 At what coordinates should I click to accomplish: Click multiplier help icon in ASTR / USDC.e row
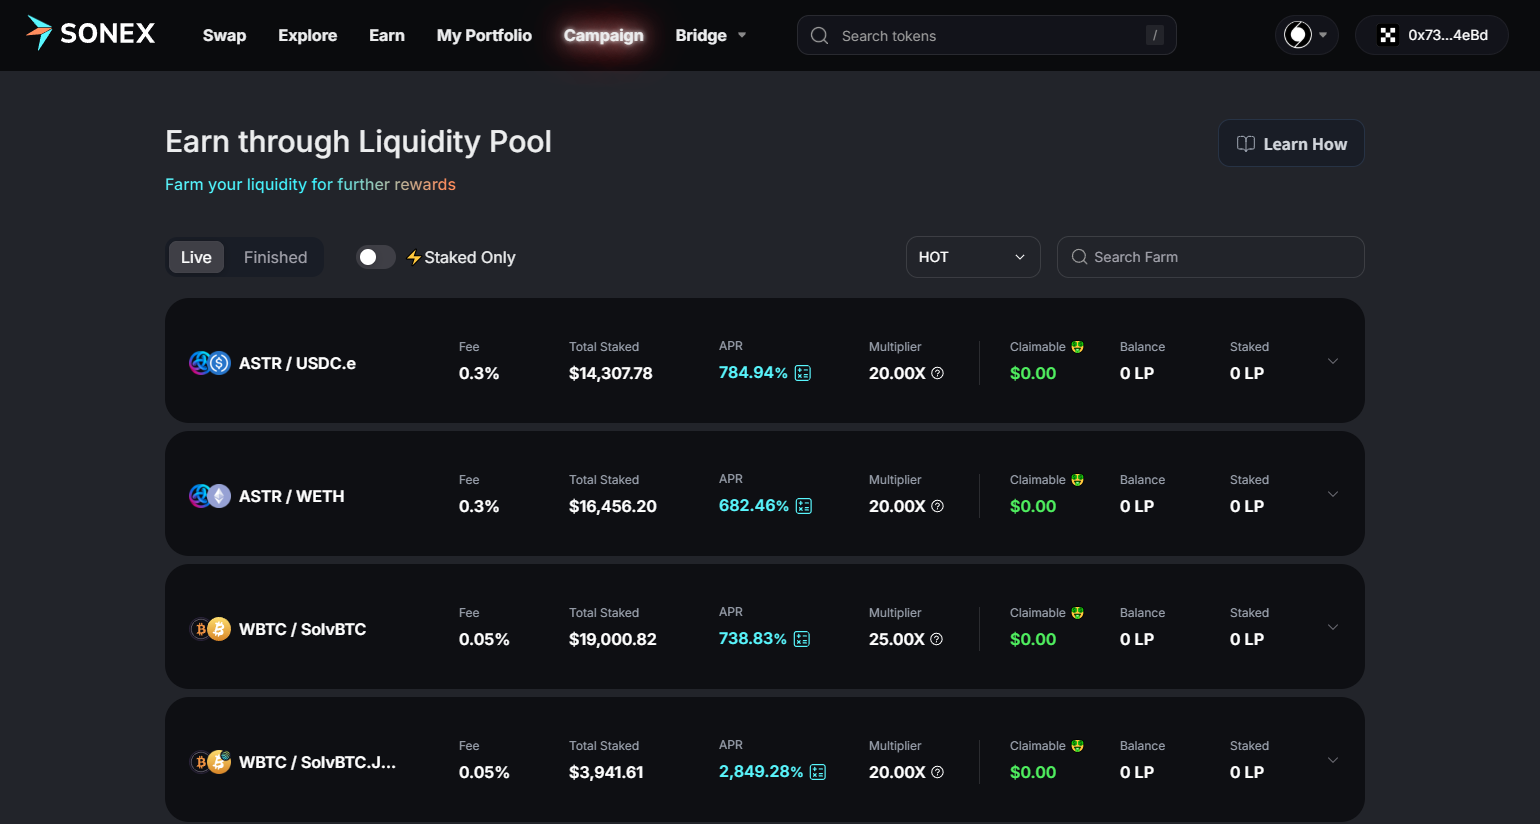pyautogui.click(x=938, y=373)
